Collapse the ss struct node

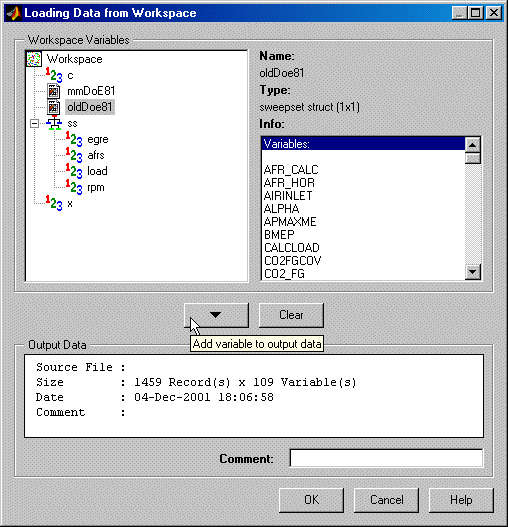click(34, 123)
